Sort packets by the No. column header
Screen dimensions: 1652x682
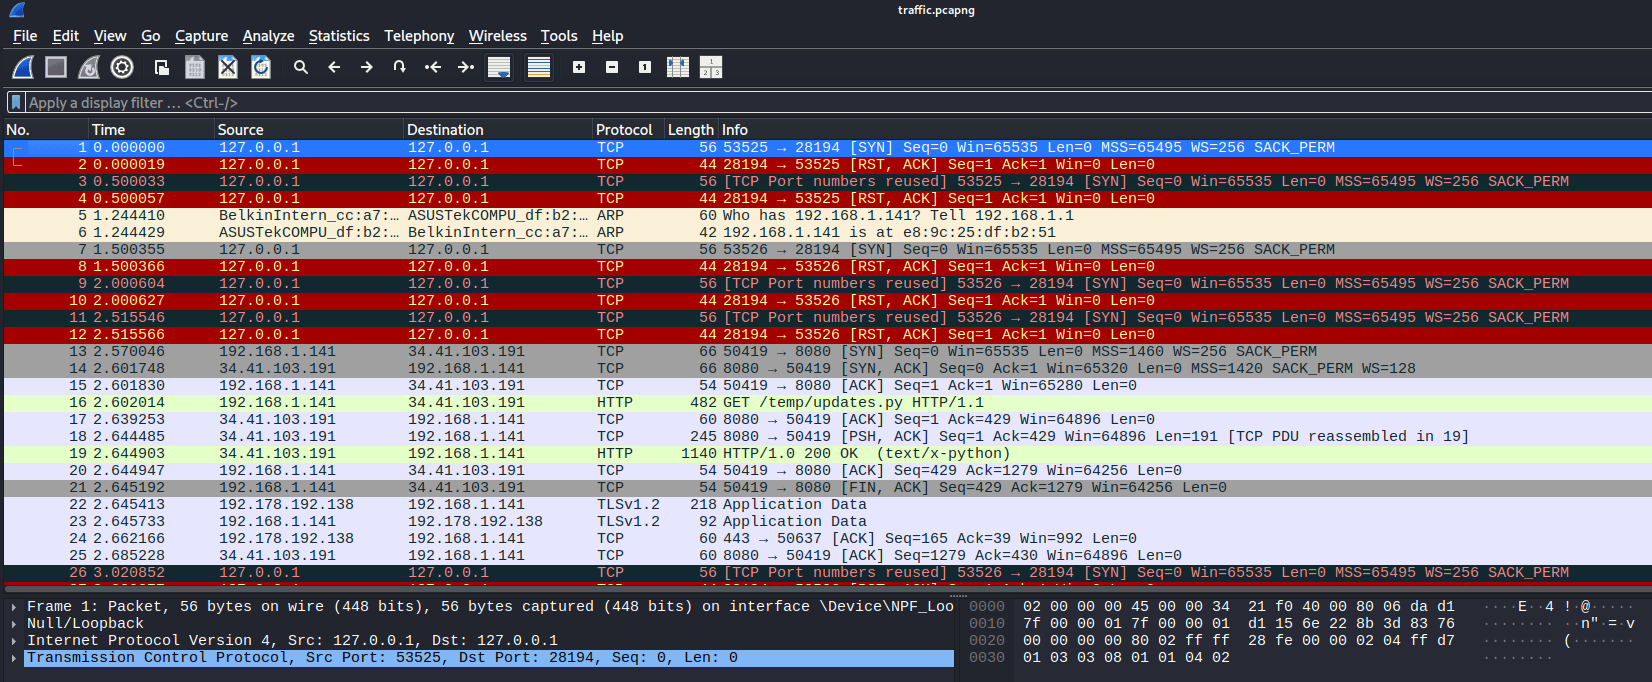tap(45, 130)
